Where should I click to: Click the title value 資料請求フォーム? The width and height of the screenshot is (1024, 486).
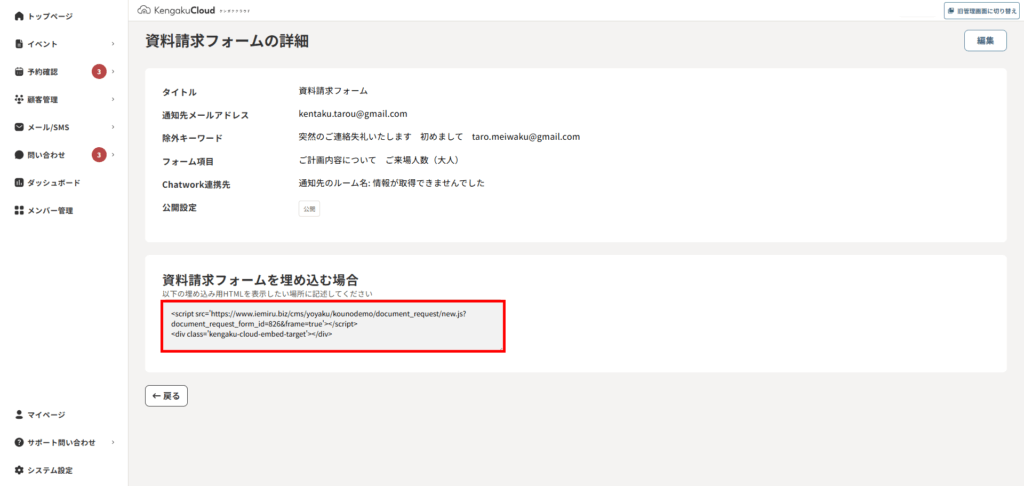tap(333, 91)
